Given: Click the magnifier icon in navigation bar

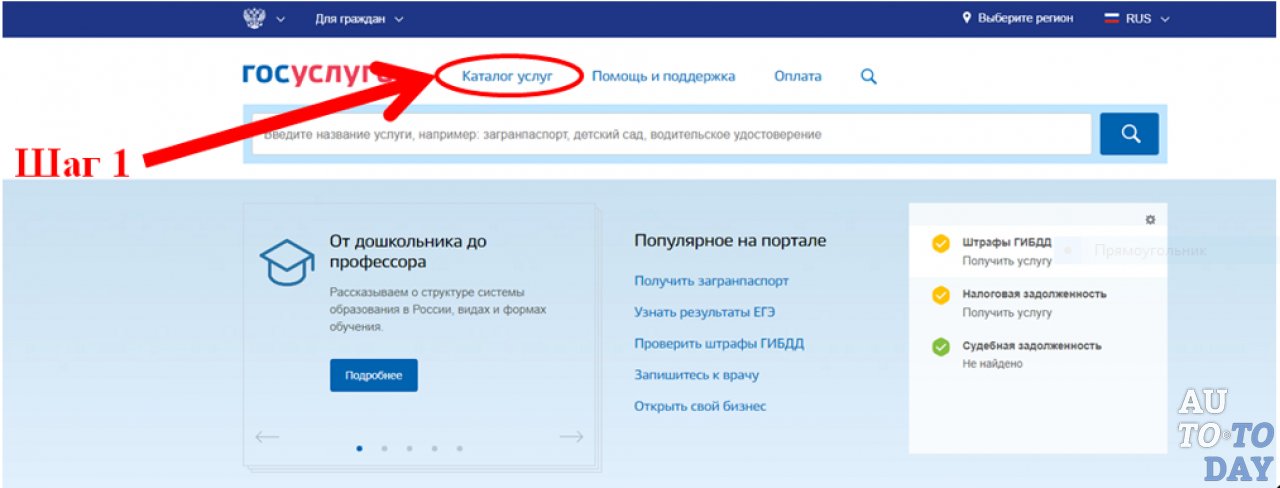Looking at the screenshot, I should tap(868, 76).
